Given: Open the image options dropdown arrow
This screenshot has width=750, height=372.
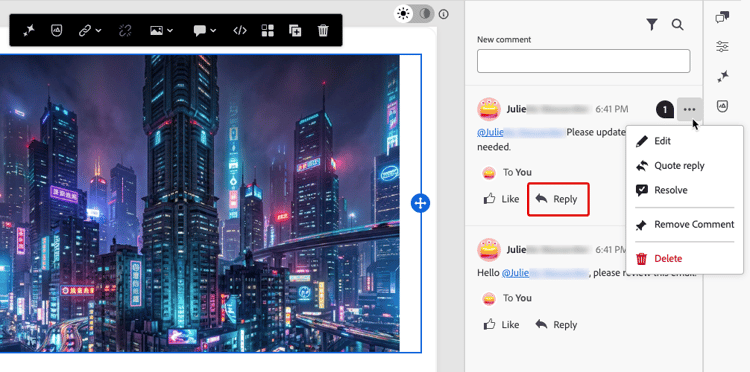Looking at the screenshot, I should tap(170, 31).
